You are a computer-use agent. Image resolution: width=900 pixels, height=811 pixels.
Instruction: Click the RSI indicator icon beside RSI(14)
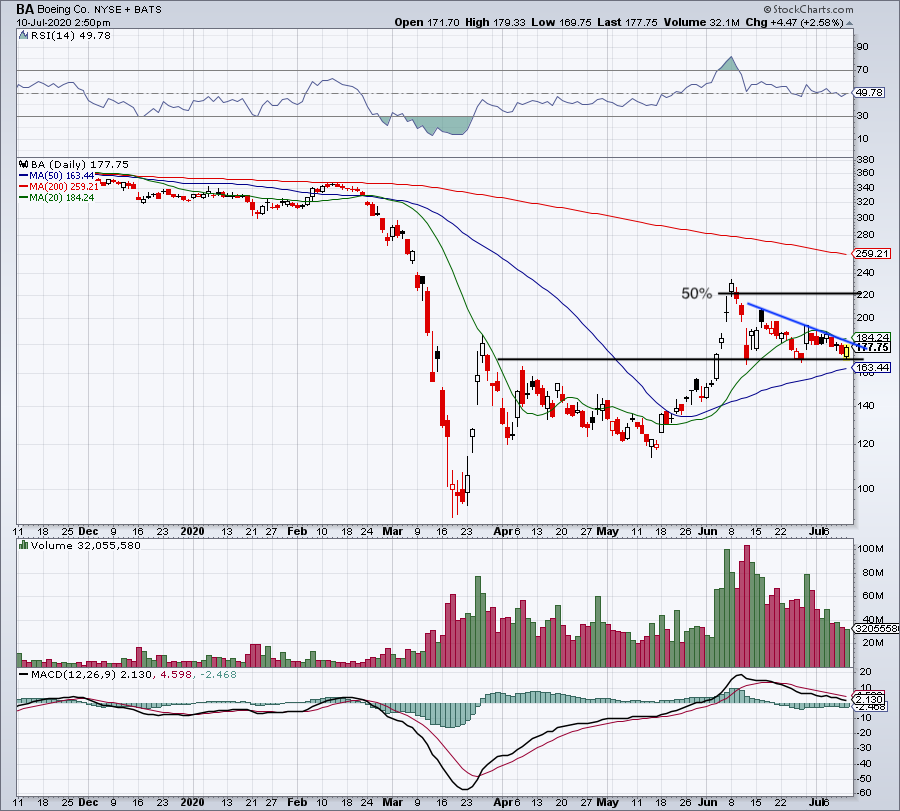[24, 36]
